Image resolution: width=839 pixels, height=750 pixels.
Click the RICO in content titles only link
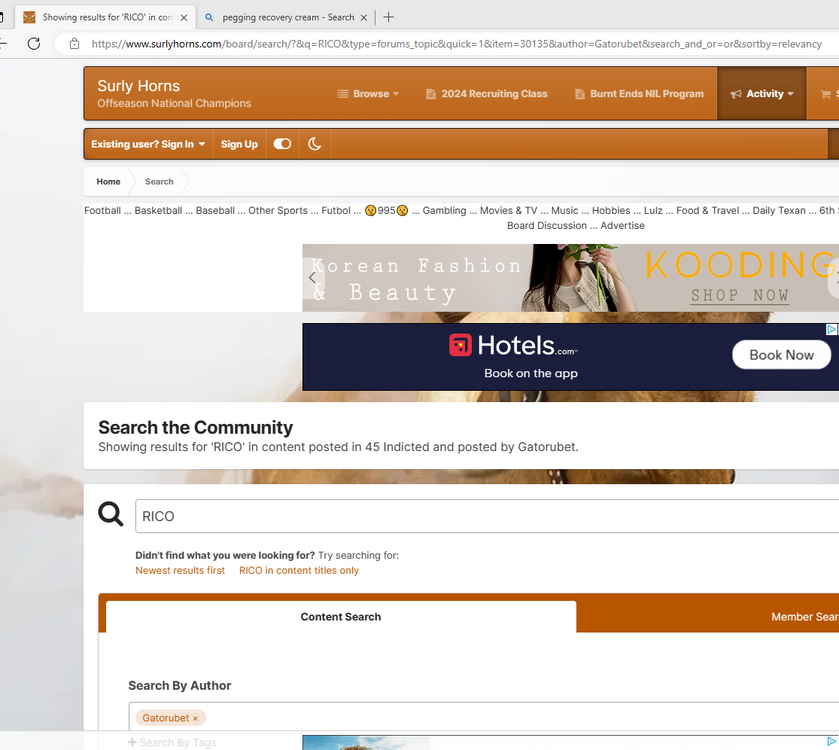coord(298,570)
